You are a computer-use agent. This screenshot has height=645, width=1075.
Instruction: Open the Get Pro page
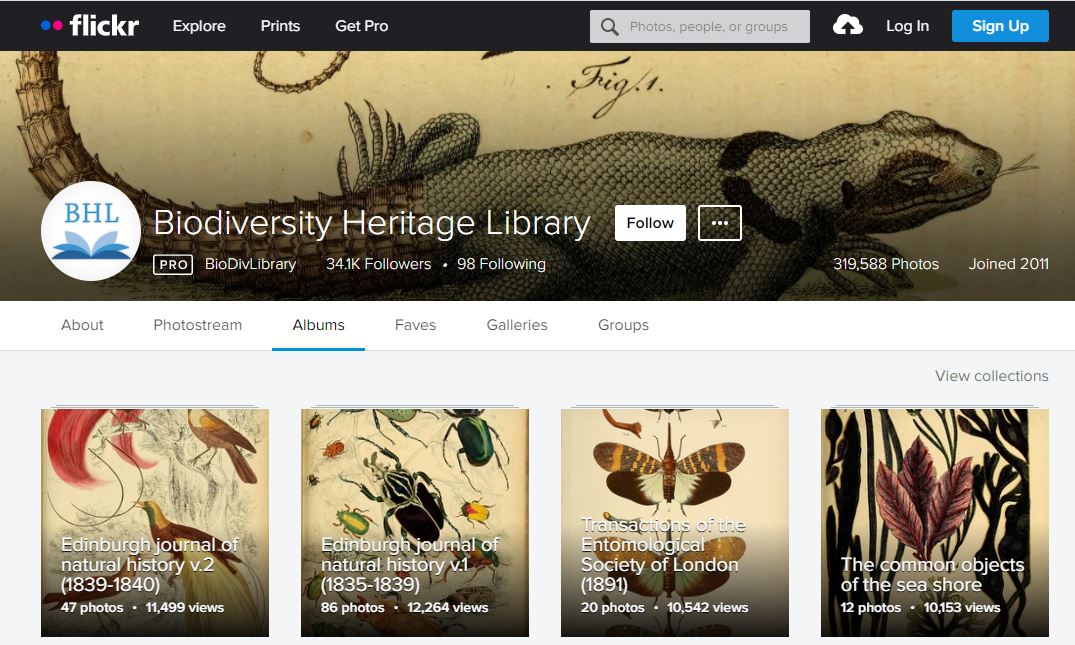pyautogui.click(x=361, y=26)
